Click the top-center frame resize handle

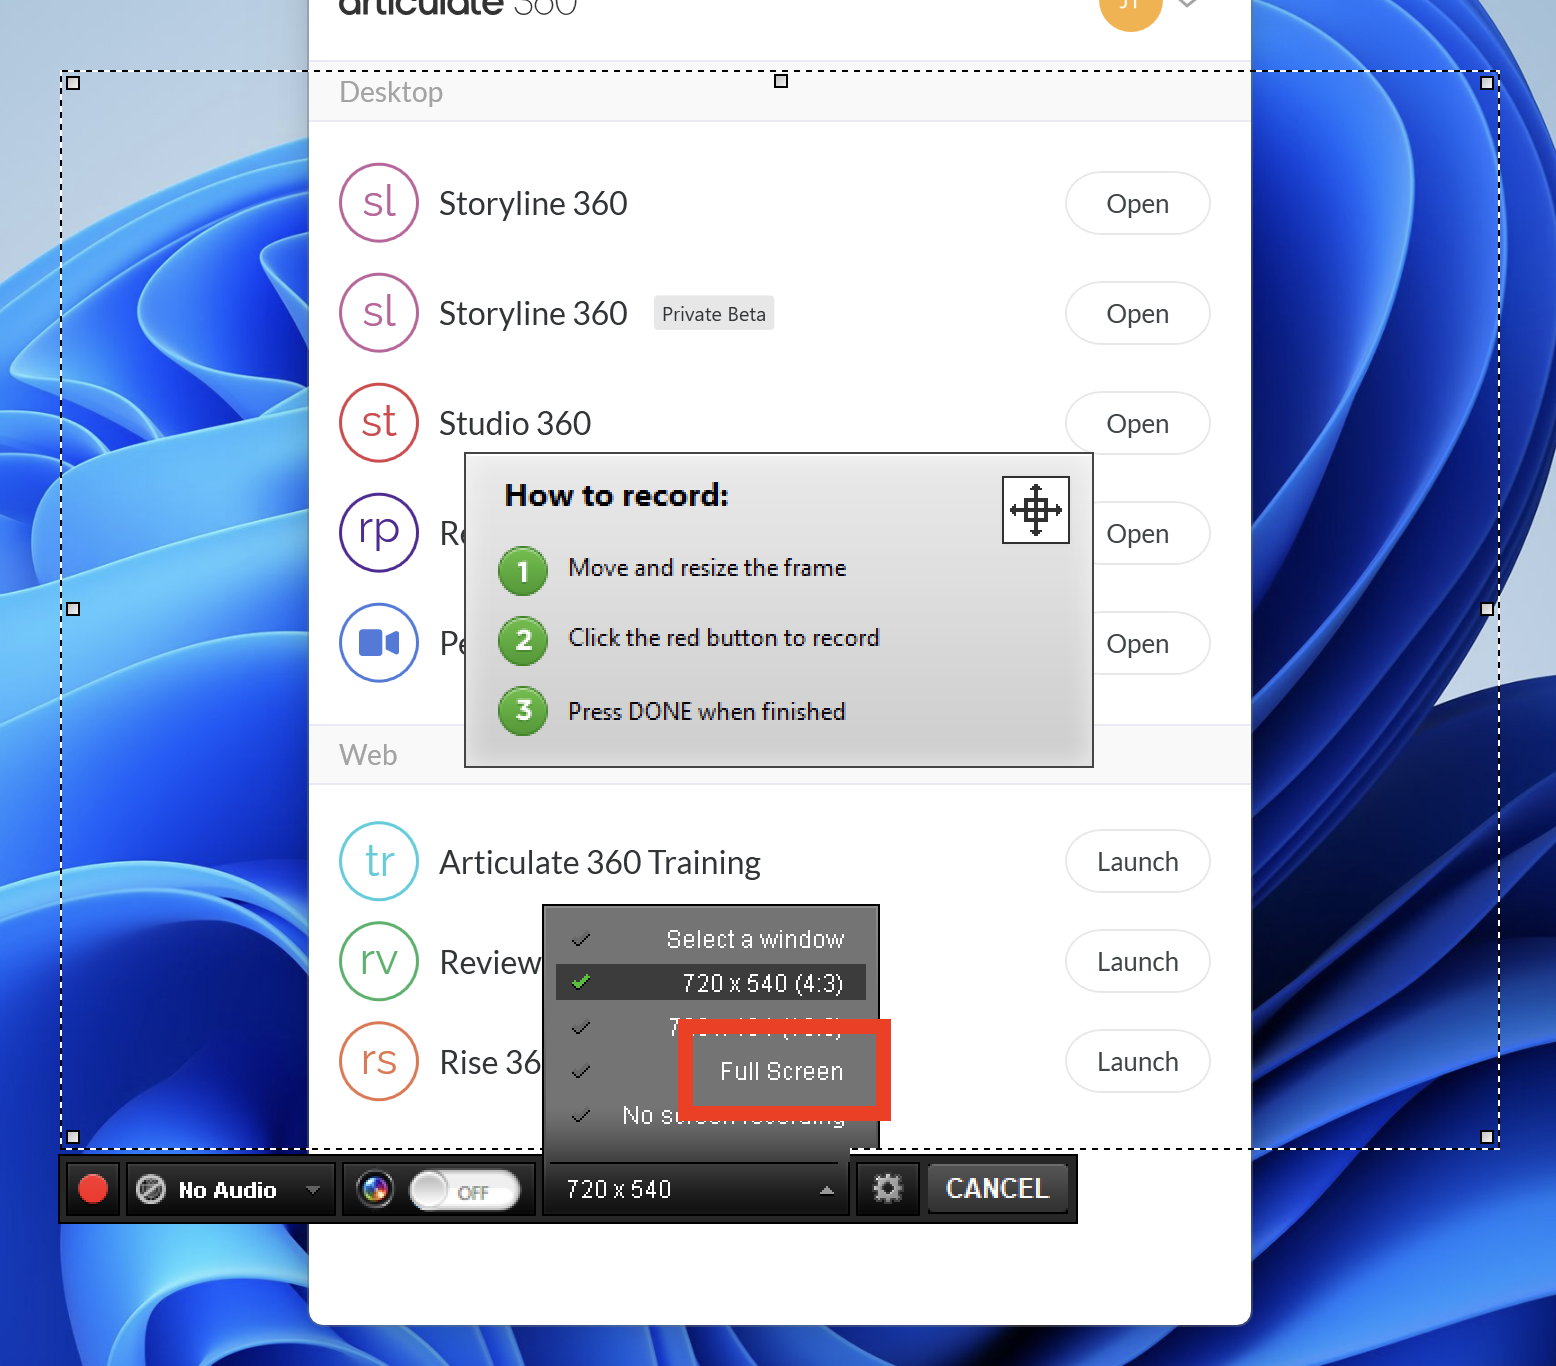click(x=781, y=81)
